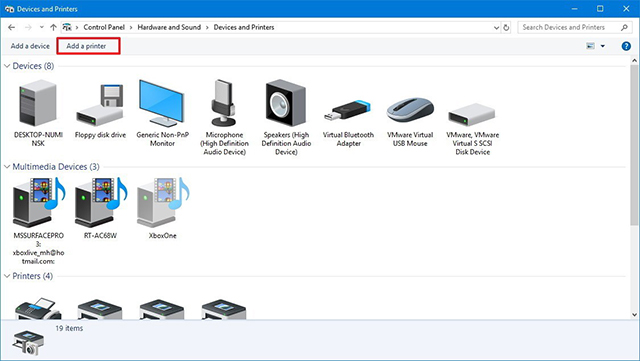This screenshot has width=640, height=361.
Task: Open the Help question mark icon
Action: (x=626, y=46)
